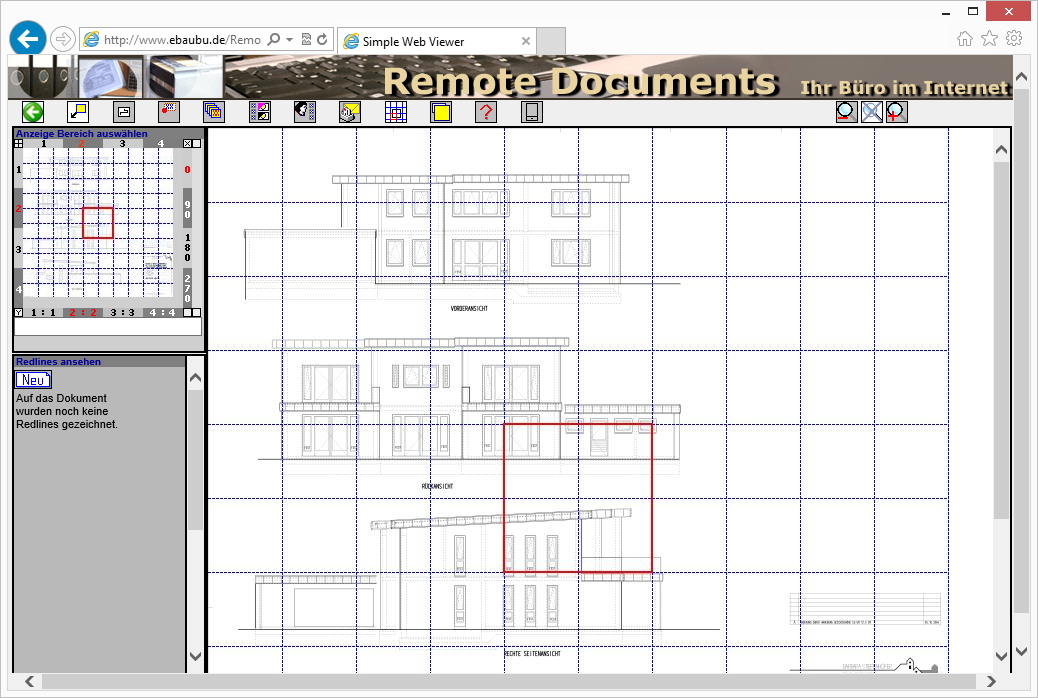Viewport: 1038px width, 698px height.
Task: Refresh the page with reload icon
Action: [322, 39]
